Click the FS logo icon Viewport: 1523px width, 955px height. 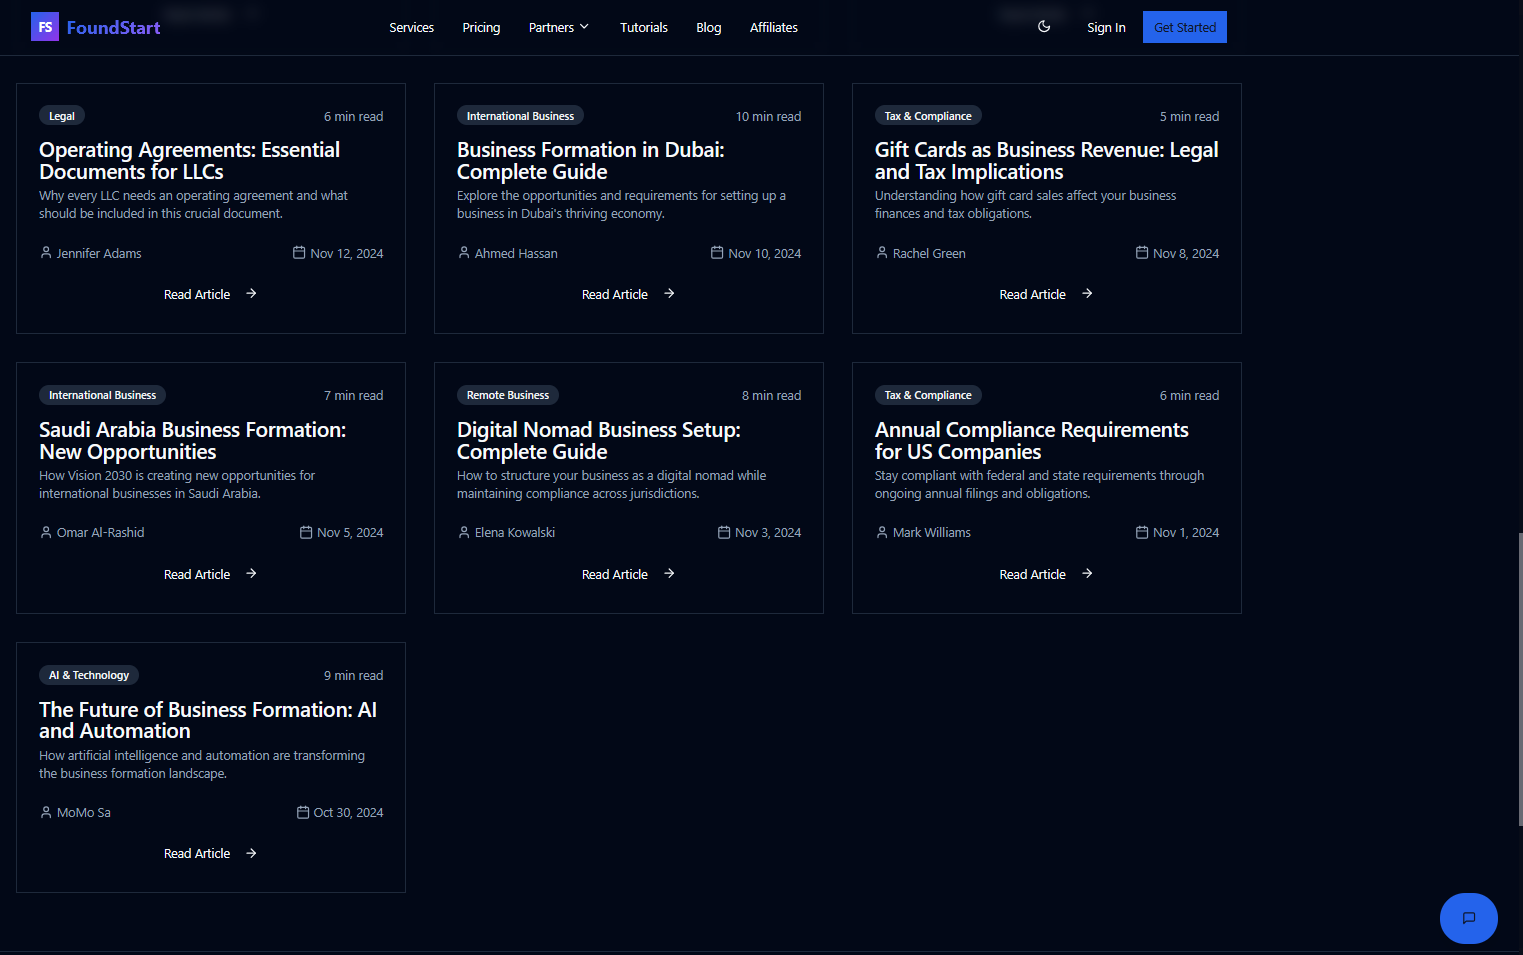pos(45,27)
